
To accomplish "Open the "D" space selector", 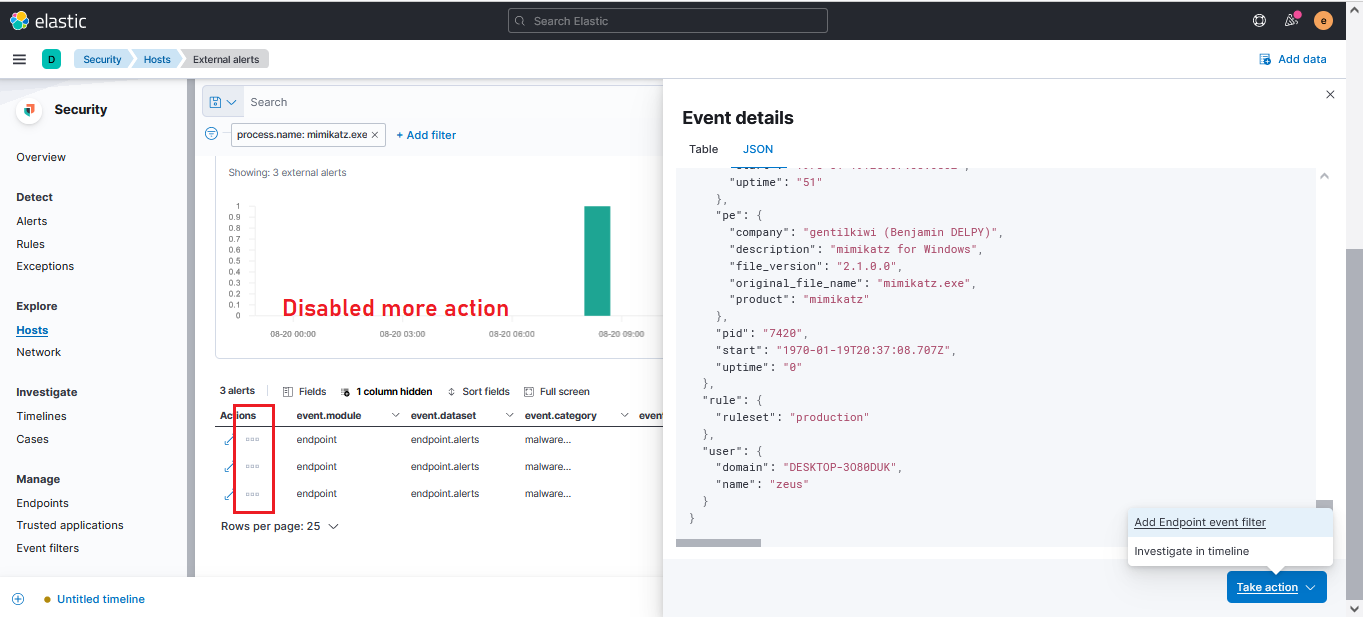I will click(x=51, y=59).
